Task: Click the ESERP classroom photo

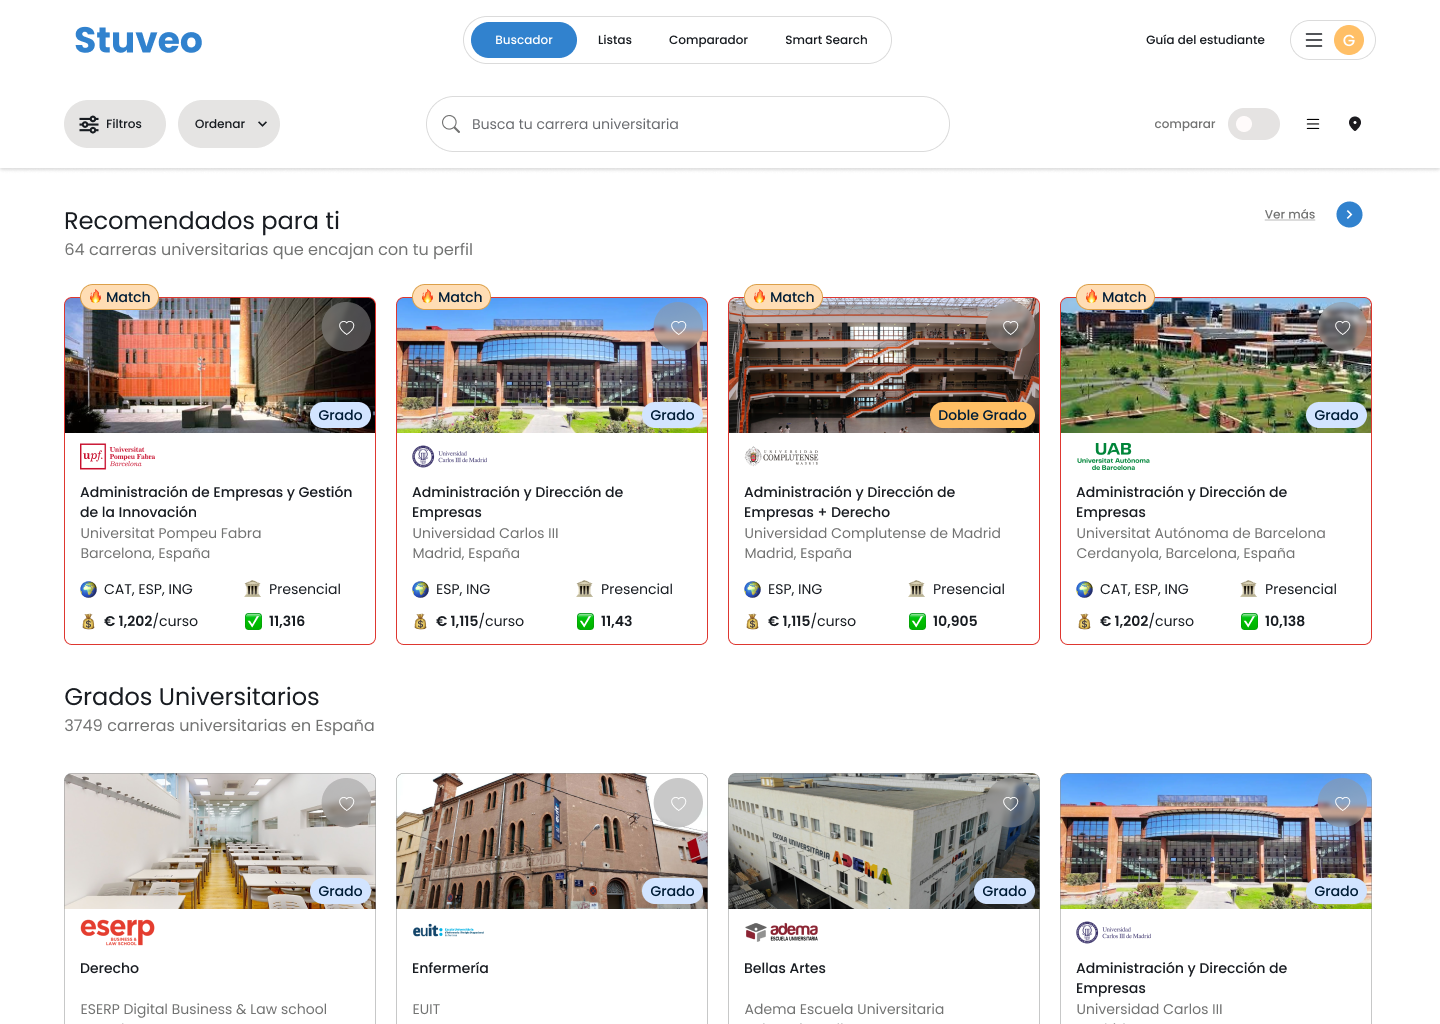Action: [220, 841]
